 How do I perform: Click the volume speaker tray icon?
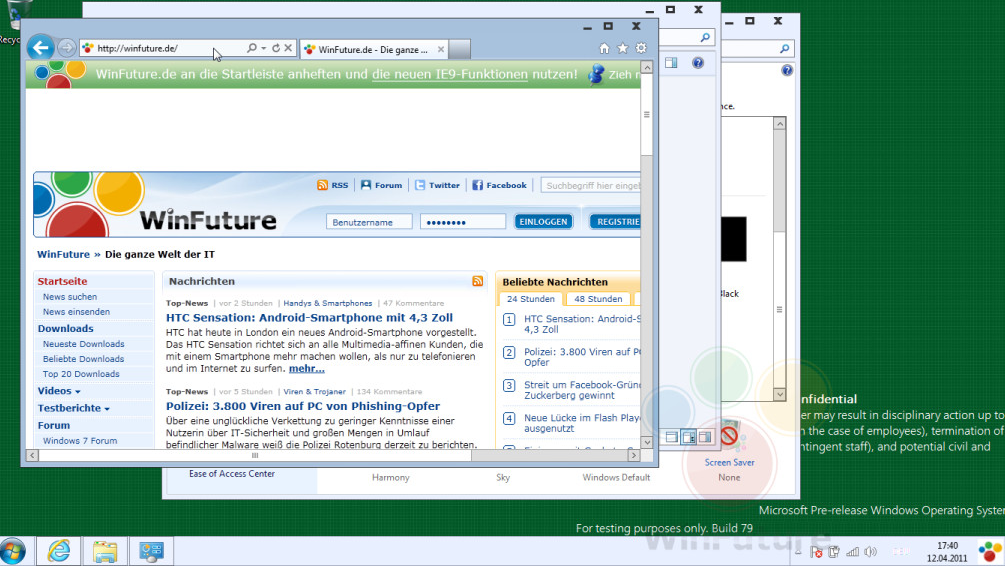pos(870,552)
